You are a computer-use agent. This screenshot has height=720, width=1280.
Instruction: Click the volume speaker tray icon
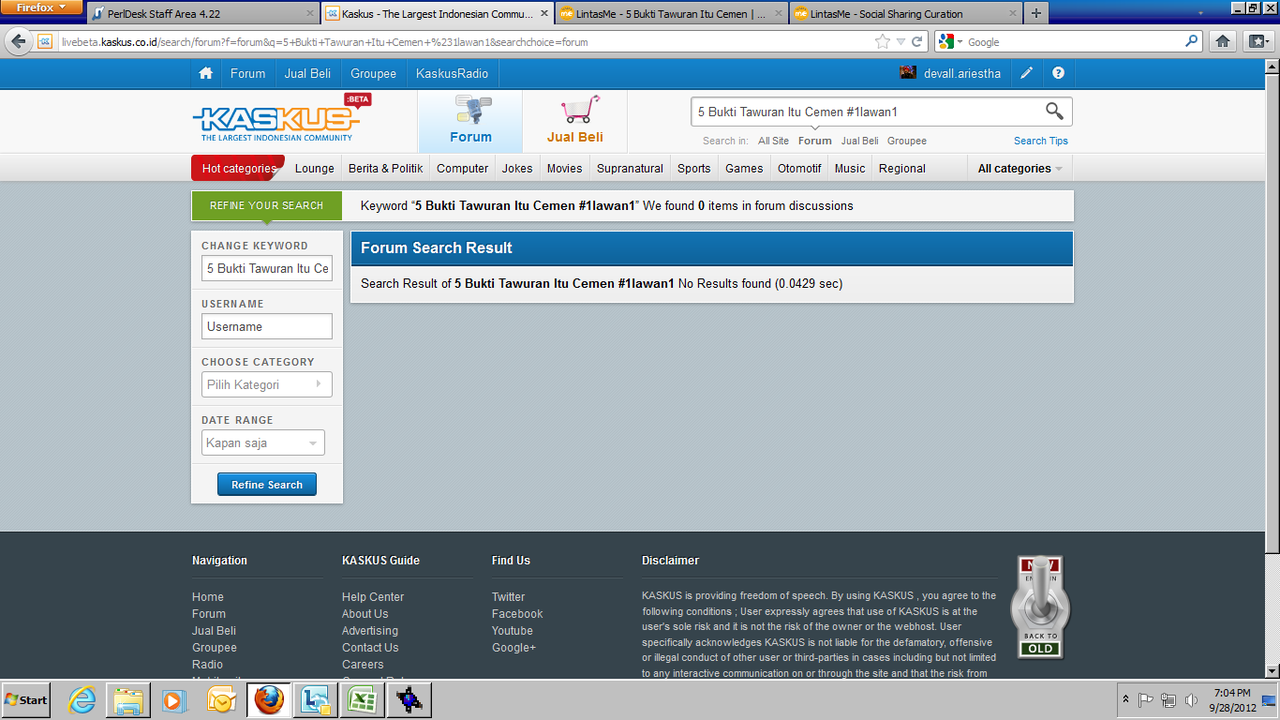tap(1190, 700)
